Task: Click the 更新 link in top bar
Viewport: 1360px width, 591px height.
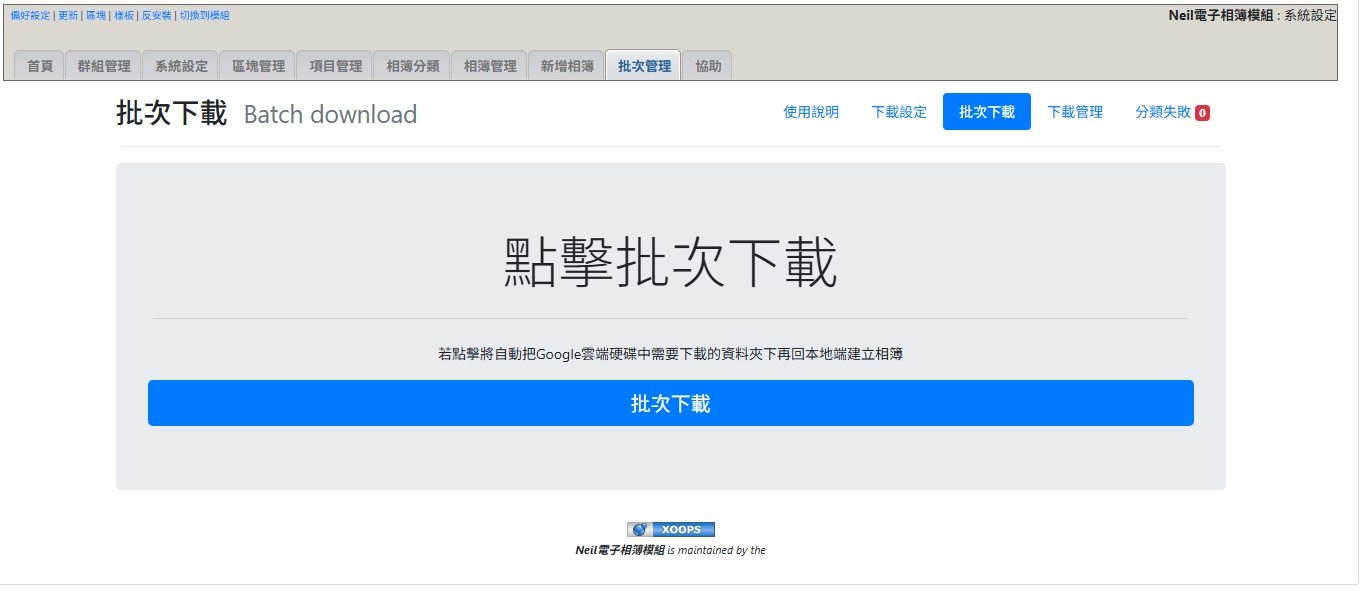Action: [x=67, y=16]
